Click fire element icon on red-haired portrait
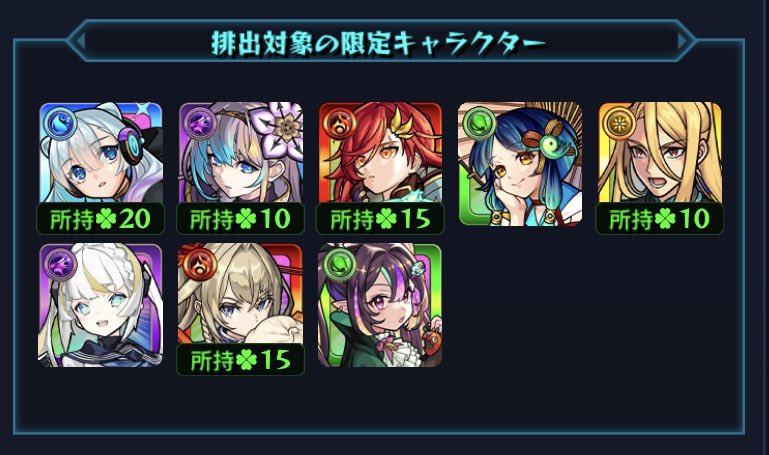Screen dimensions: 769x455 (x=340, y=124)
